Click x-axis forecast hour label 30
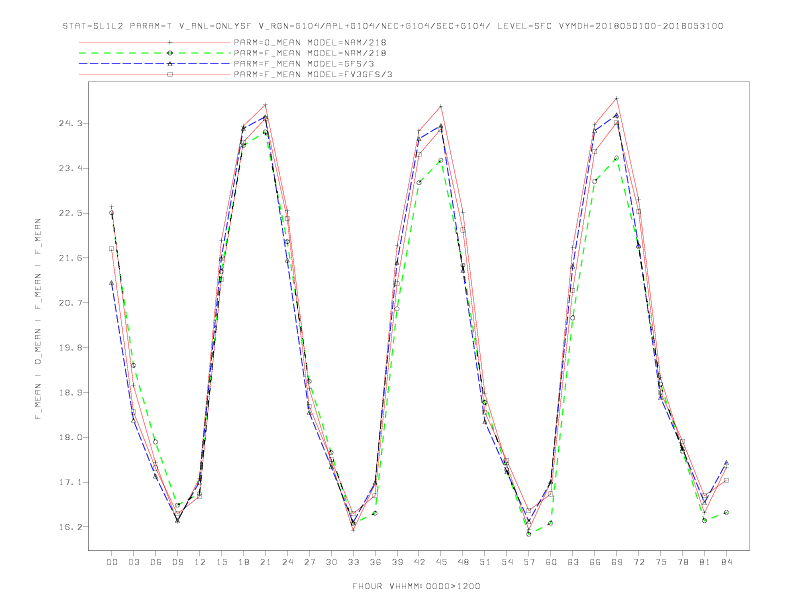792x612 pixels. (331, 562)
